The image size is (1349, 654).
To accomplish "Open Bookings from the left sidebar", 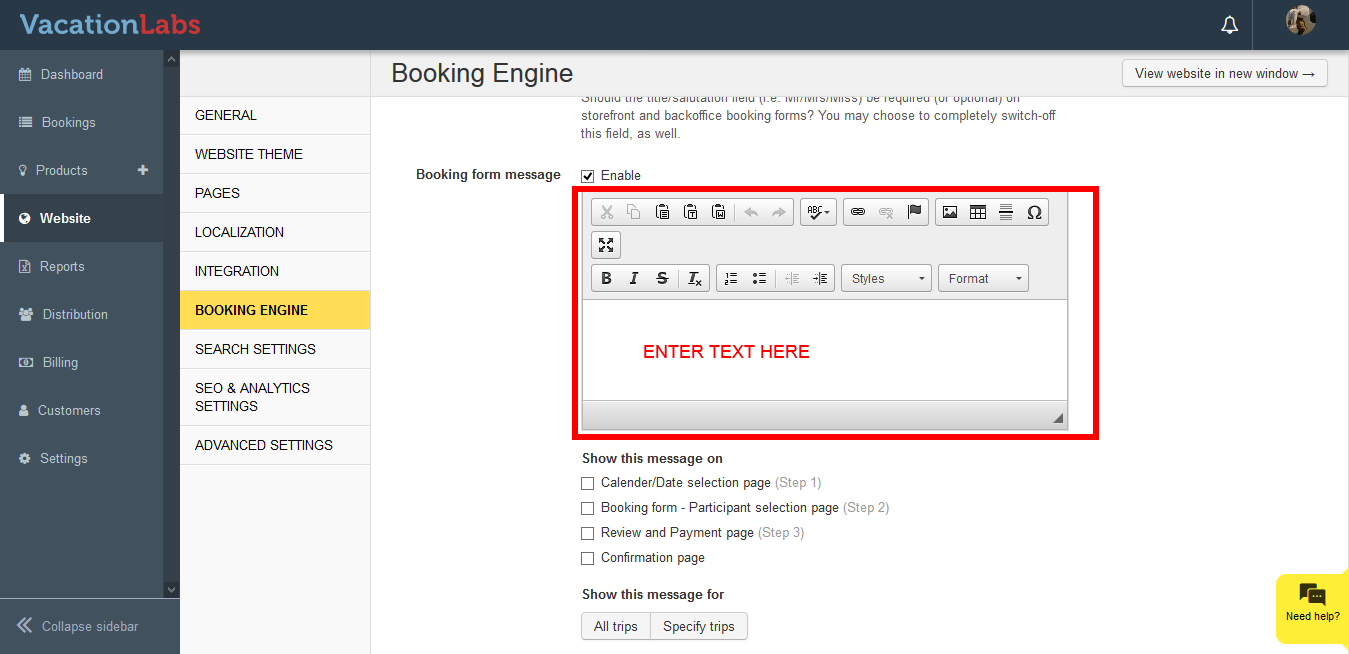I will pyautogui.click(x=68, y=122).
